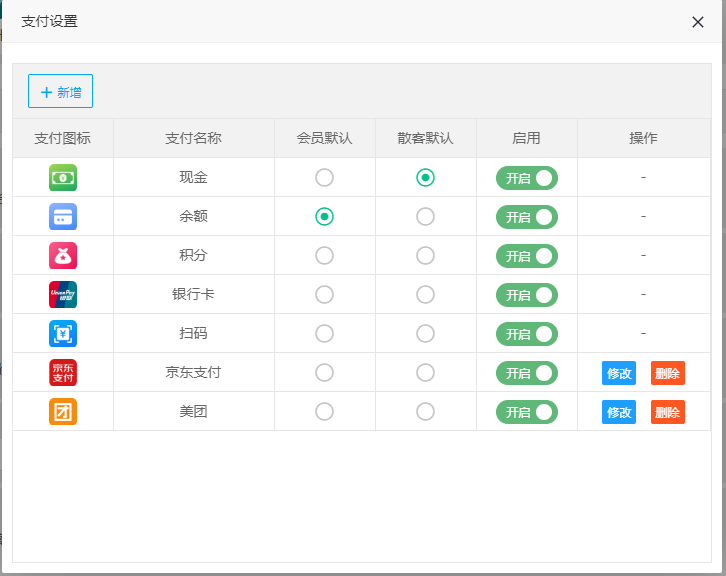
Task: Disable the 现金 payment toggle
Action: (x=527, y=178)
